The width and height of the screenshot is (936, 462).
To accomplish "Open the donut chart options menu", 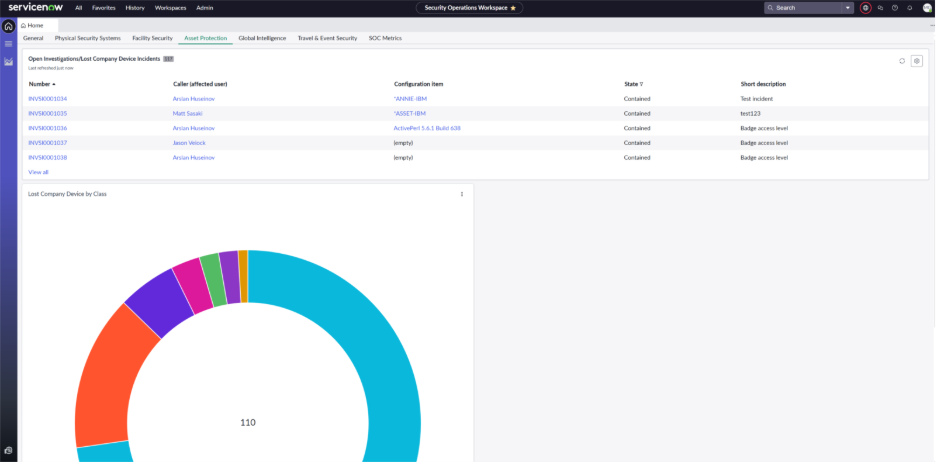I will (461, 194).
